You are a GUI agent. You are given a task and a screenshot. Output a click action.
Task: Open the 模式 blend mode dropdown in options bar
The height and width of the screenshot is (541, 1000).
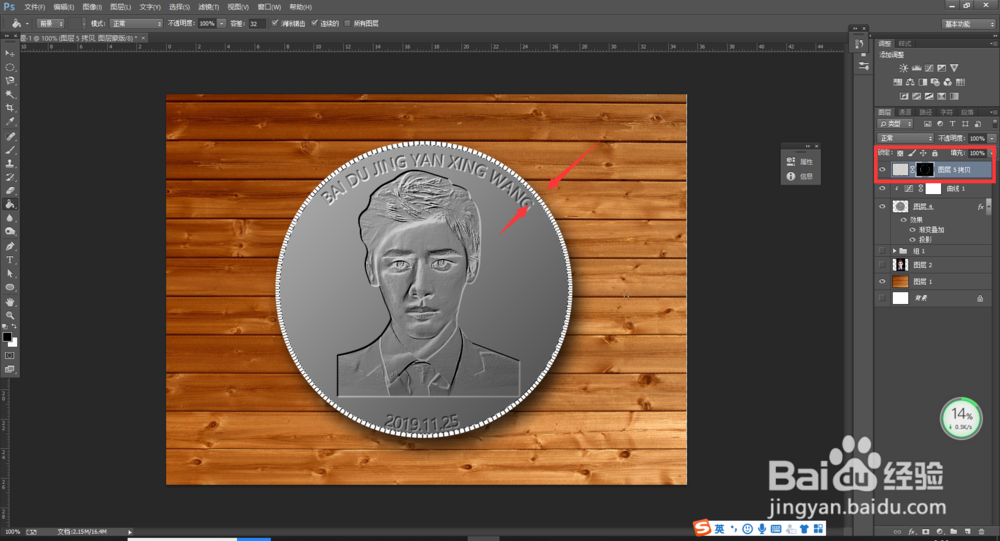(x=136, y=24)
